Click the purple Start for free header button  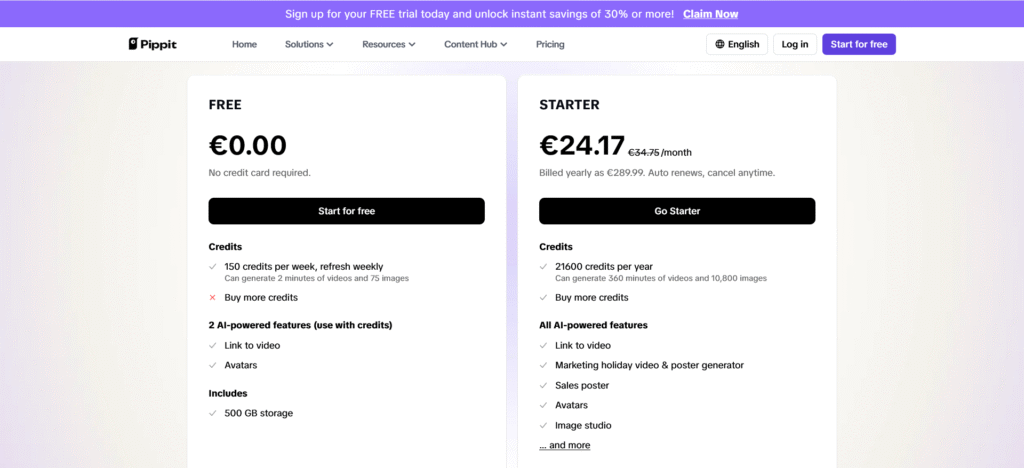859,44
